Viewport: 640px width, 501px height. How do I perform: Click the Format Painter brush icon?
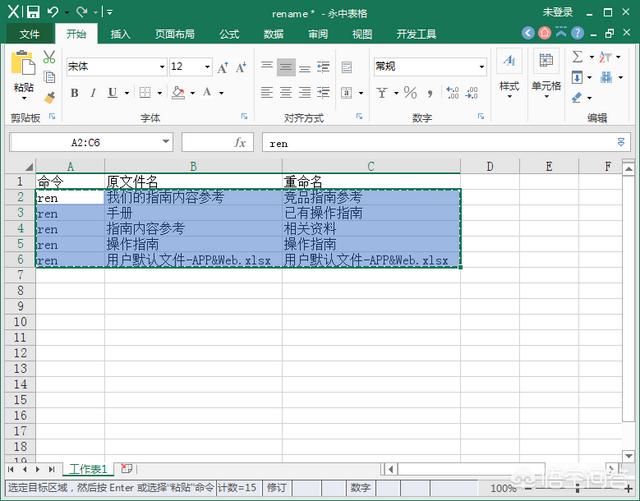point(49,97)
